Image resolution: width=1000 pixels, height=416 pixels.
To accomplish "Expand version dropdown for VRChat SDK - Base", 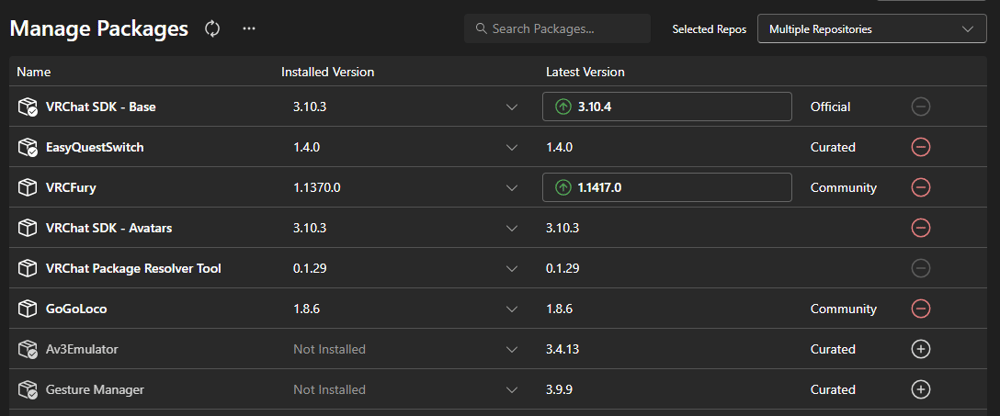I will click(x=511, y=107).
